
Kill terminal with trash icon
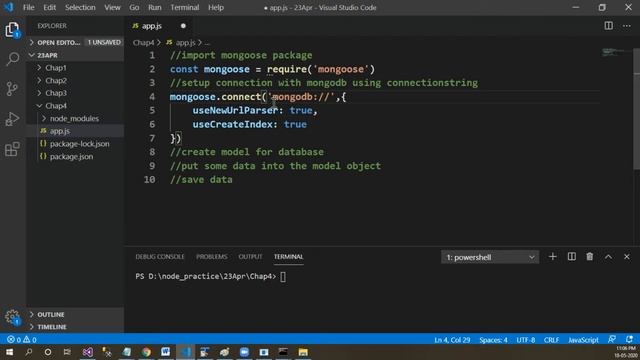coord(589,257)
